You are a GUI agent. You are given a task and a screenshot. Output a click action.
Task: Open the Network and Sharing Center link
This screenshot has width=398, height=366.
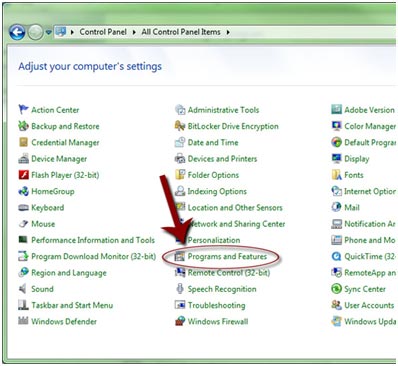click(237, 224)
